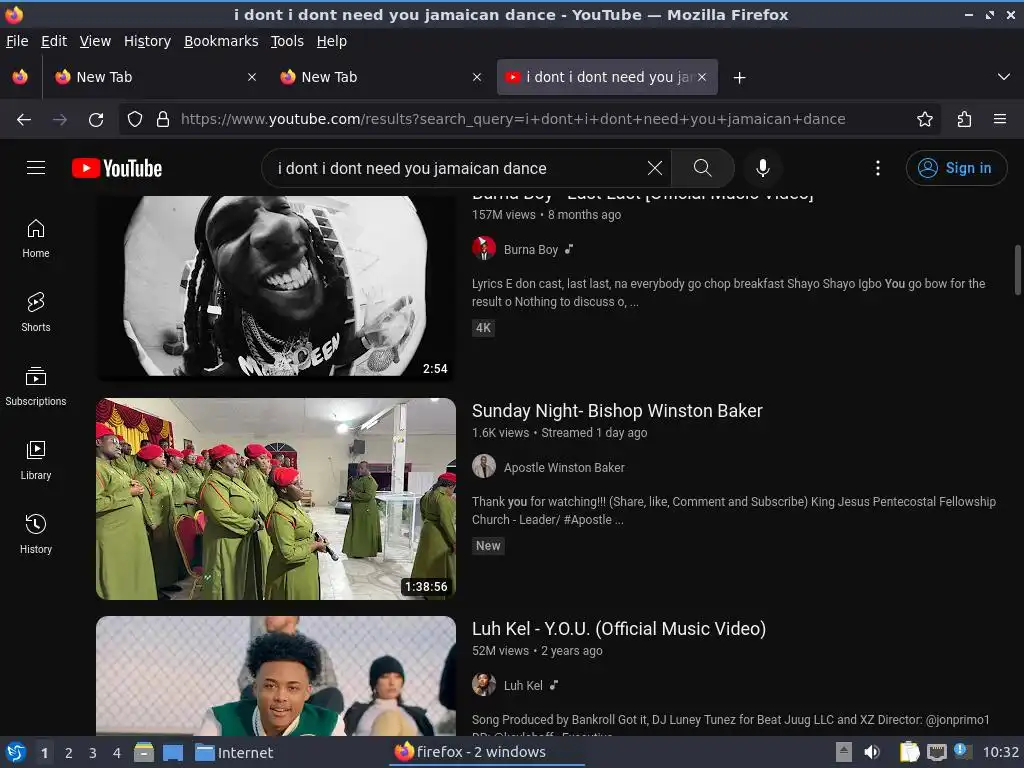This screenshot has width=1024, height=768.
Task: Open the Tools menu
Action: [x=287, y=41]
